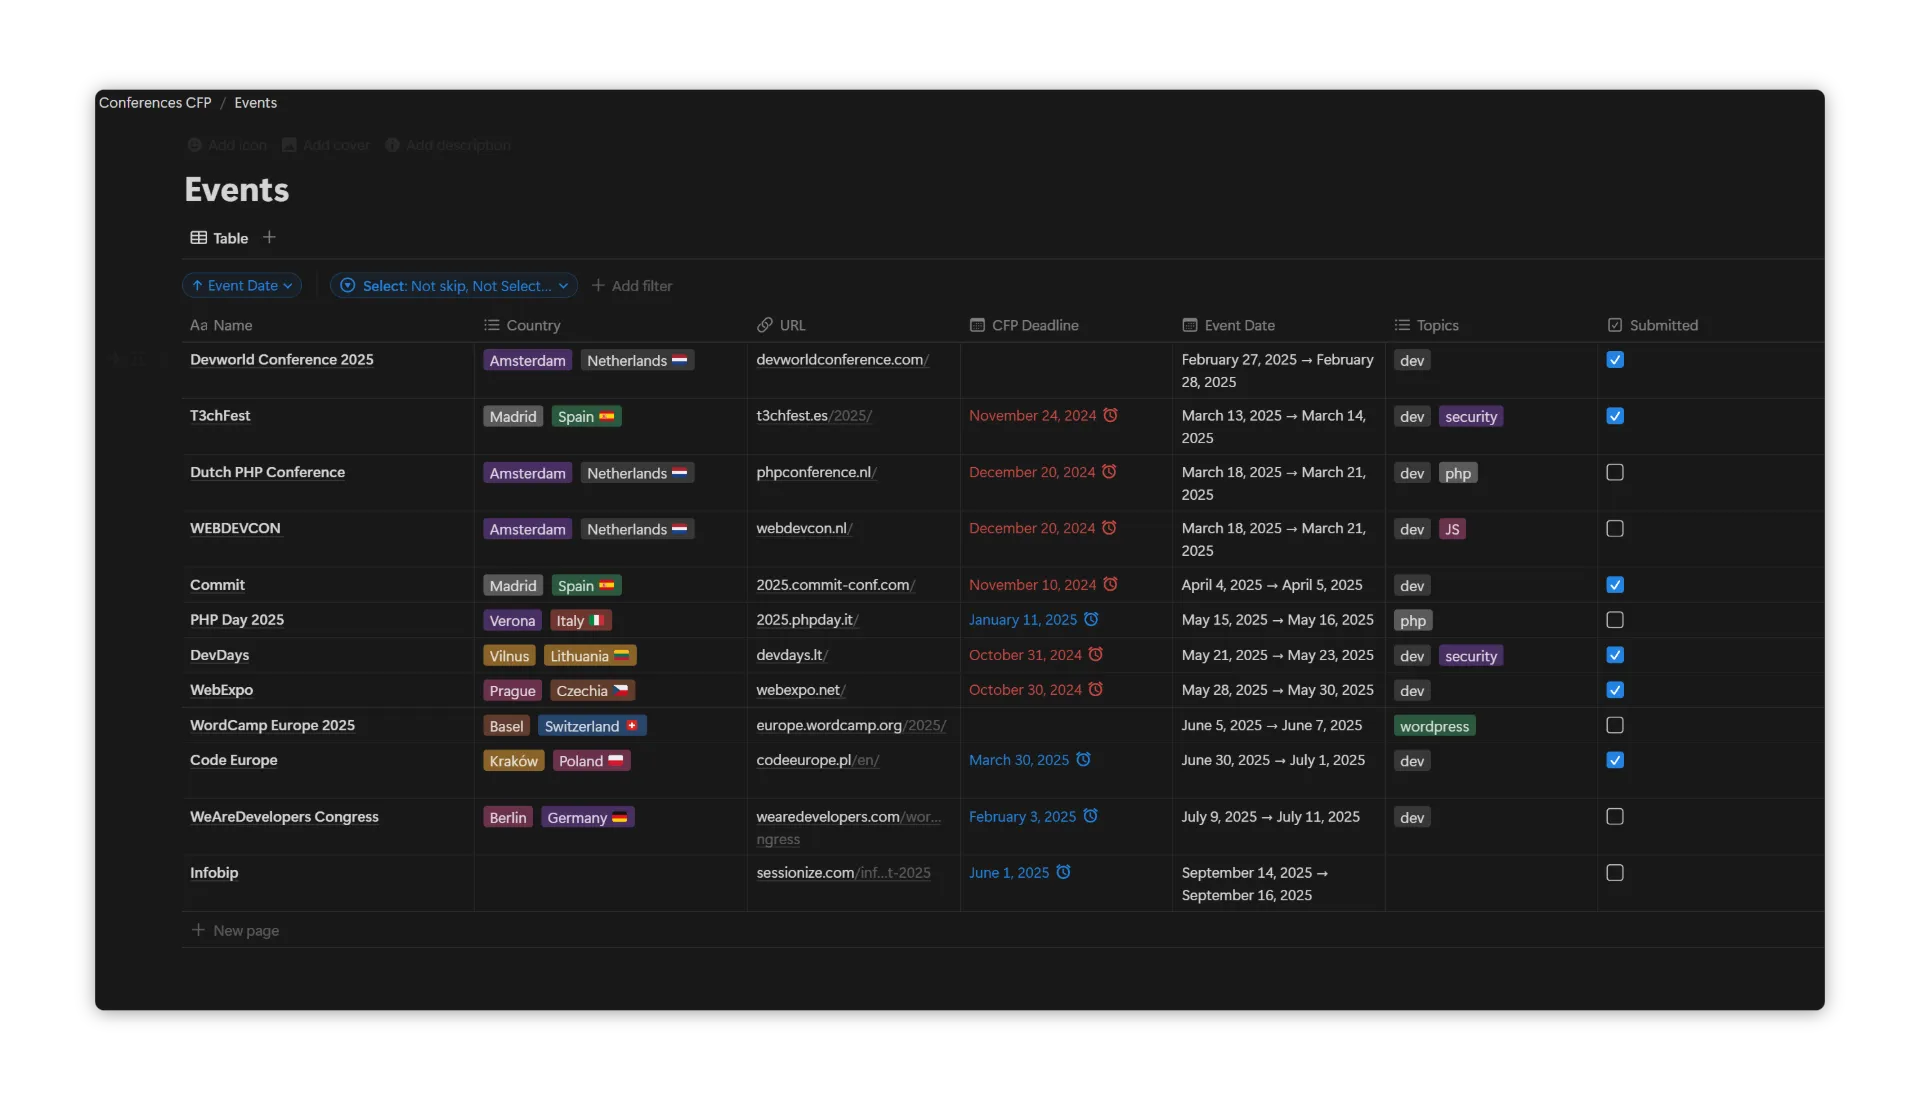Screen dimensions: 1920x1100
Task: Open the Event Date sort dropdown
Action: 242,286
